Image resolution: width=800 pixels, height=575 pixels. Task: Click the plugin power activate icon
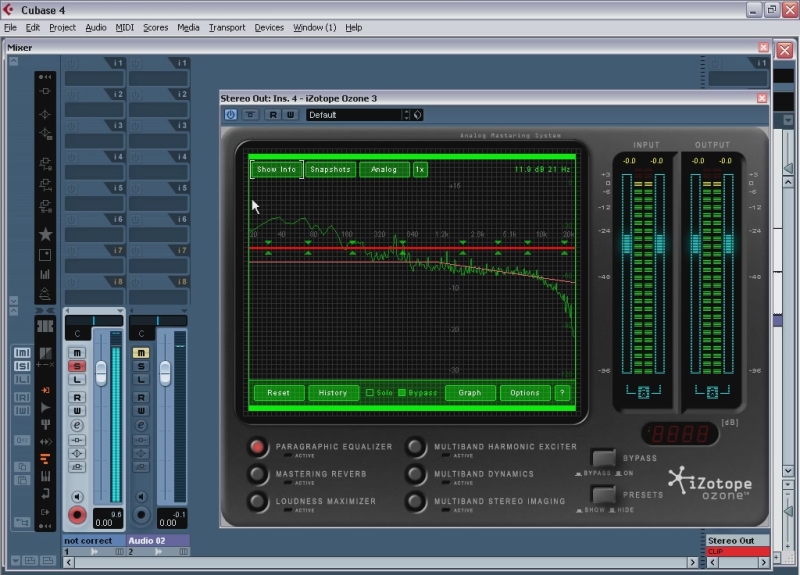pyautogui.click(x=231, y=115)
